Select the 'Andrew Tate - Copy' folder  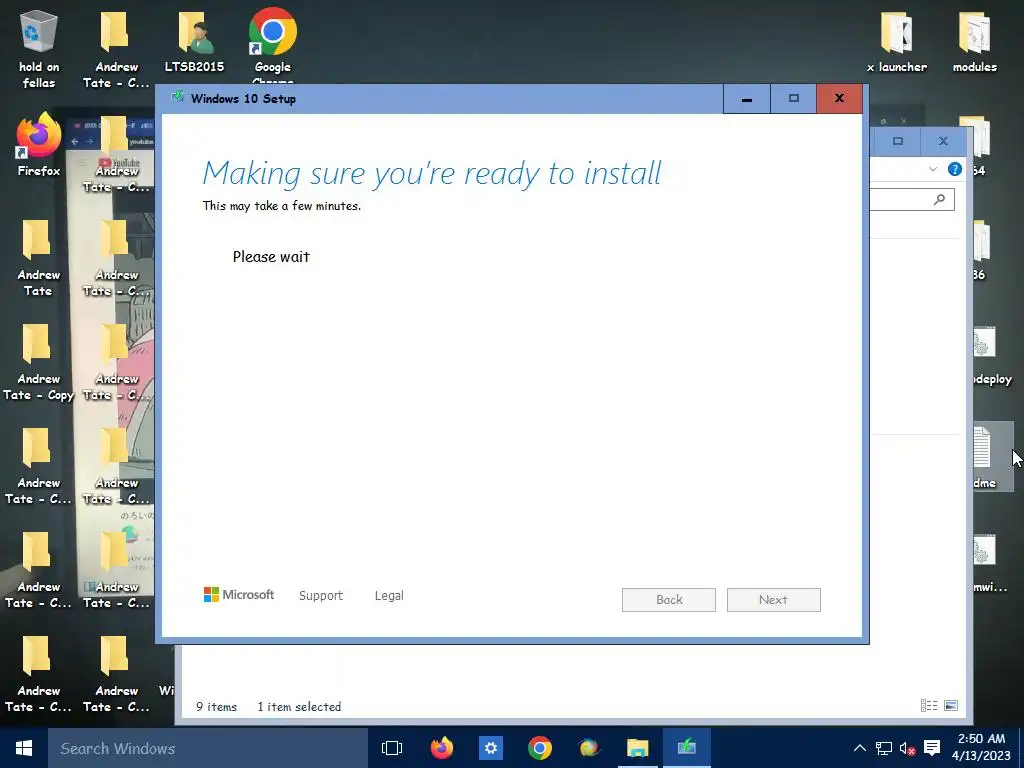[x=38, y=362]
